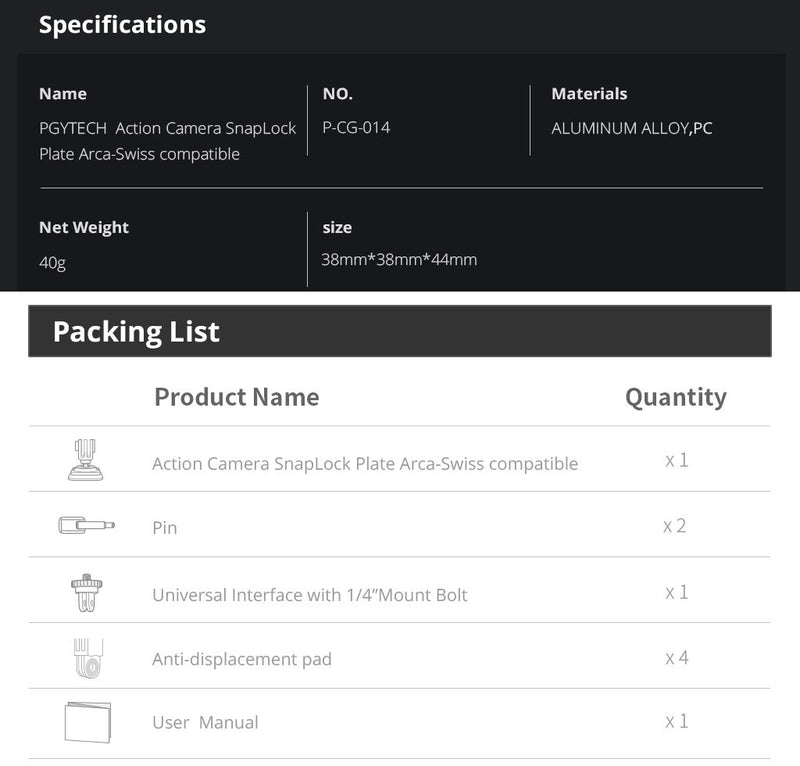Click the Net Weight label

(x=84, y=228)
